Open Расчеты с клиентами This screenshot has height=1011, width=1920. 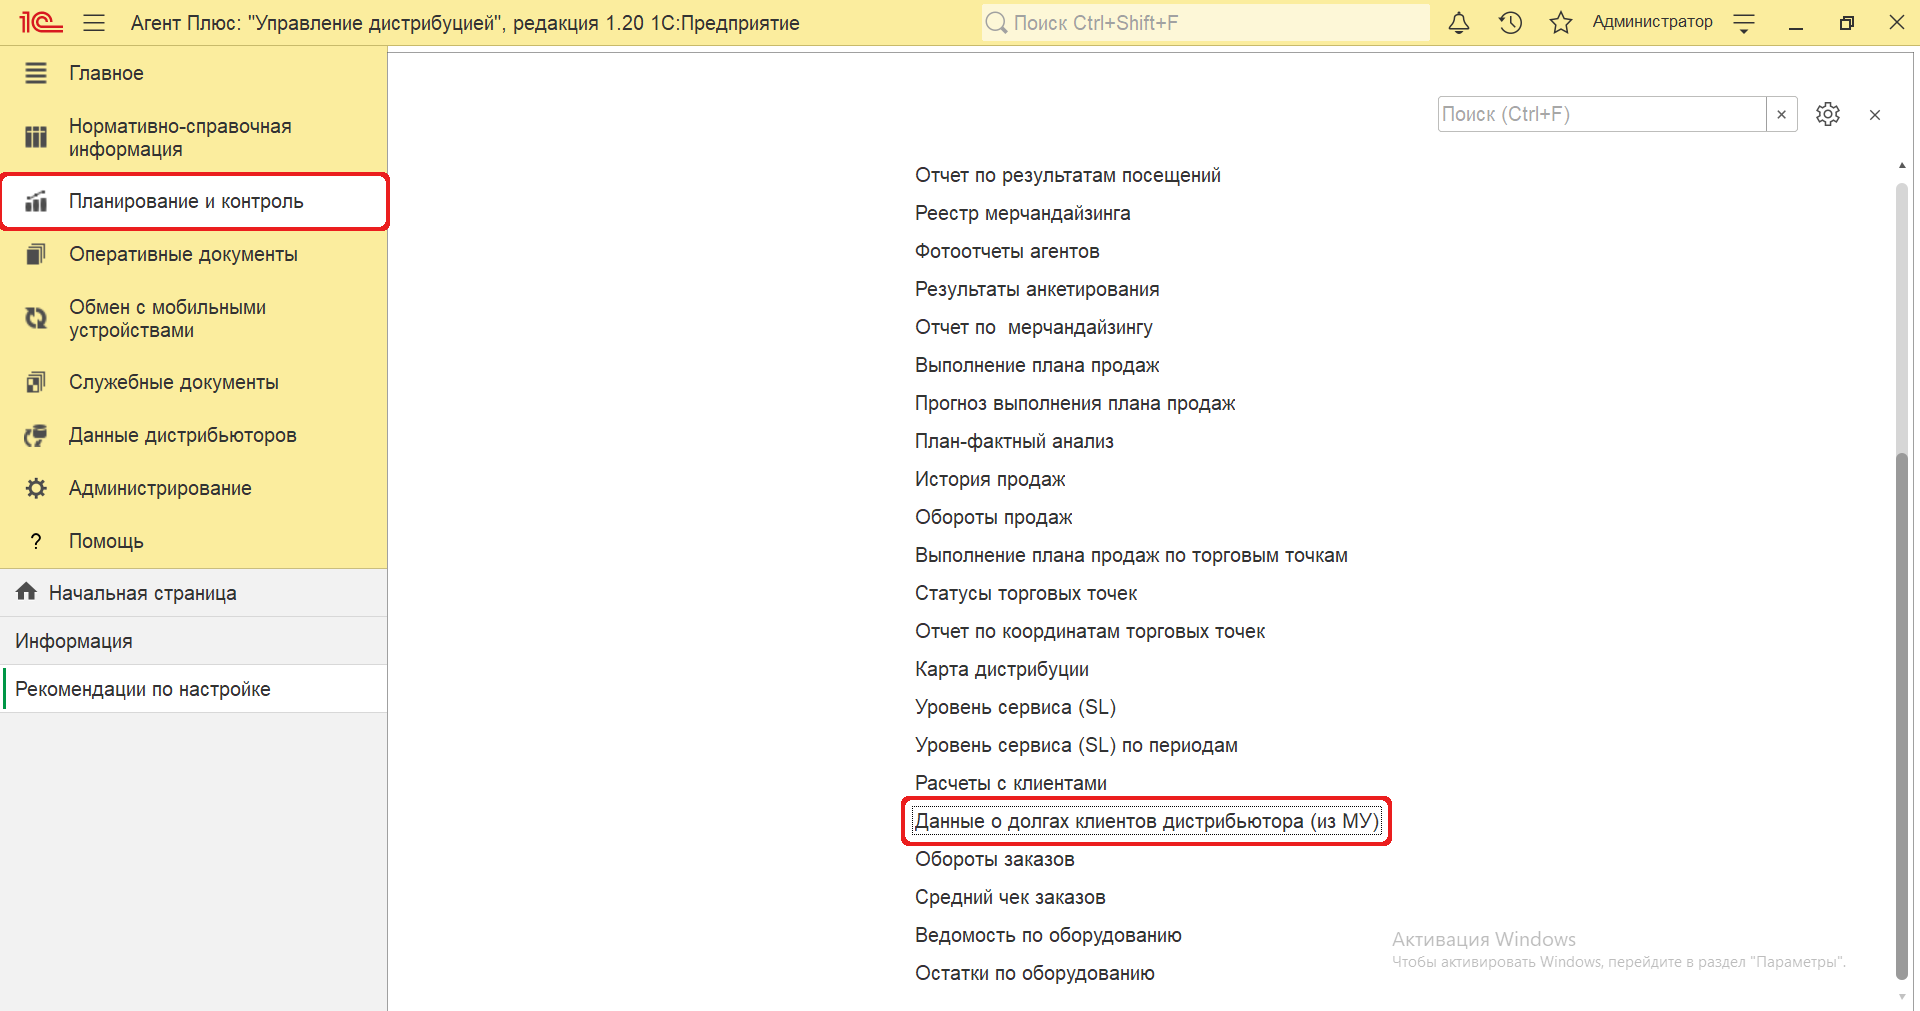tap(1011, 783)
